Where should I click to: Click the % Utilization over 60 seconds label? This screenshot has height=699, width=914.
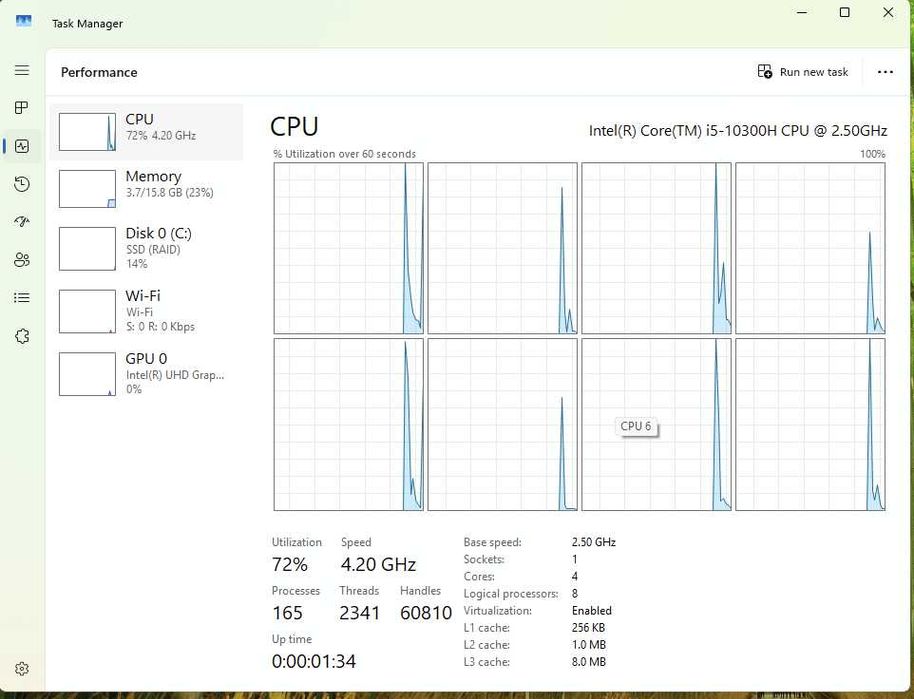point(344,154)
